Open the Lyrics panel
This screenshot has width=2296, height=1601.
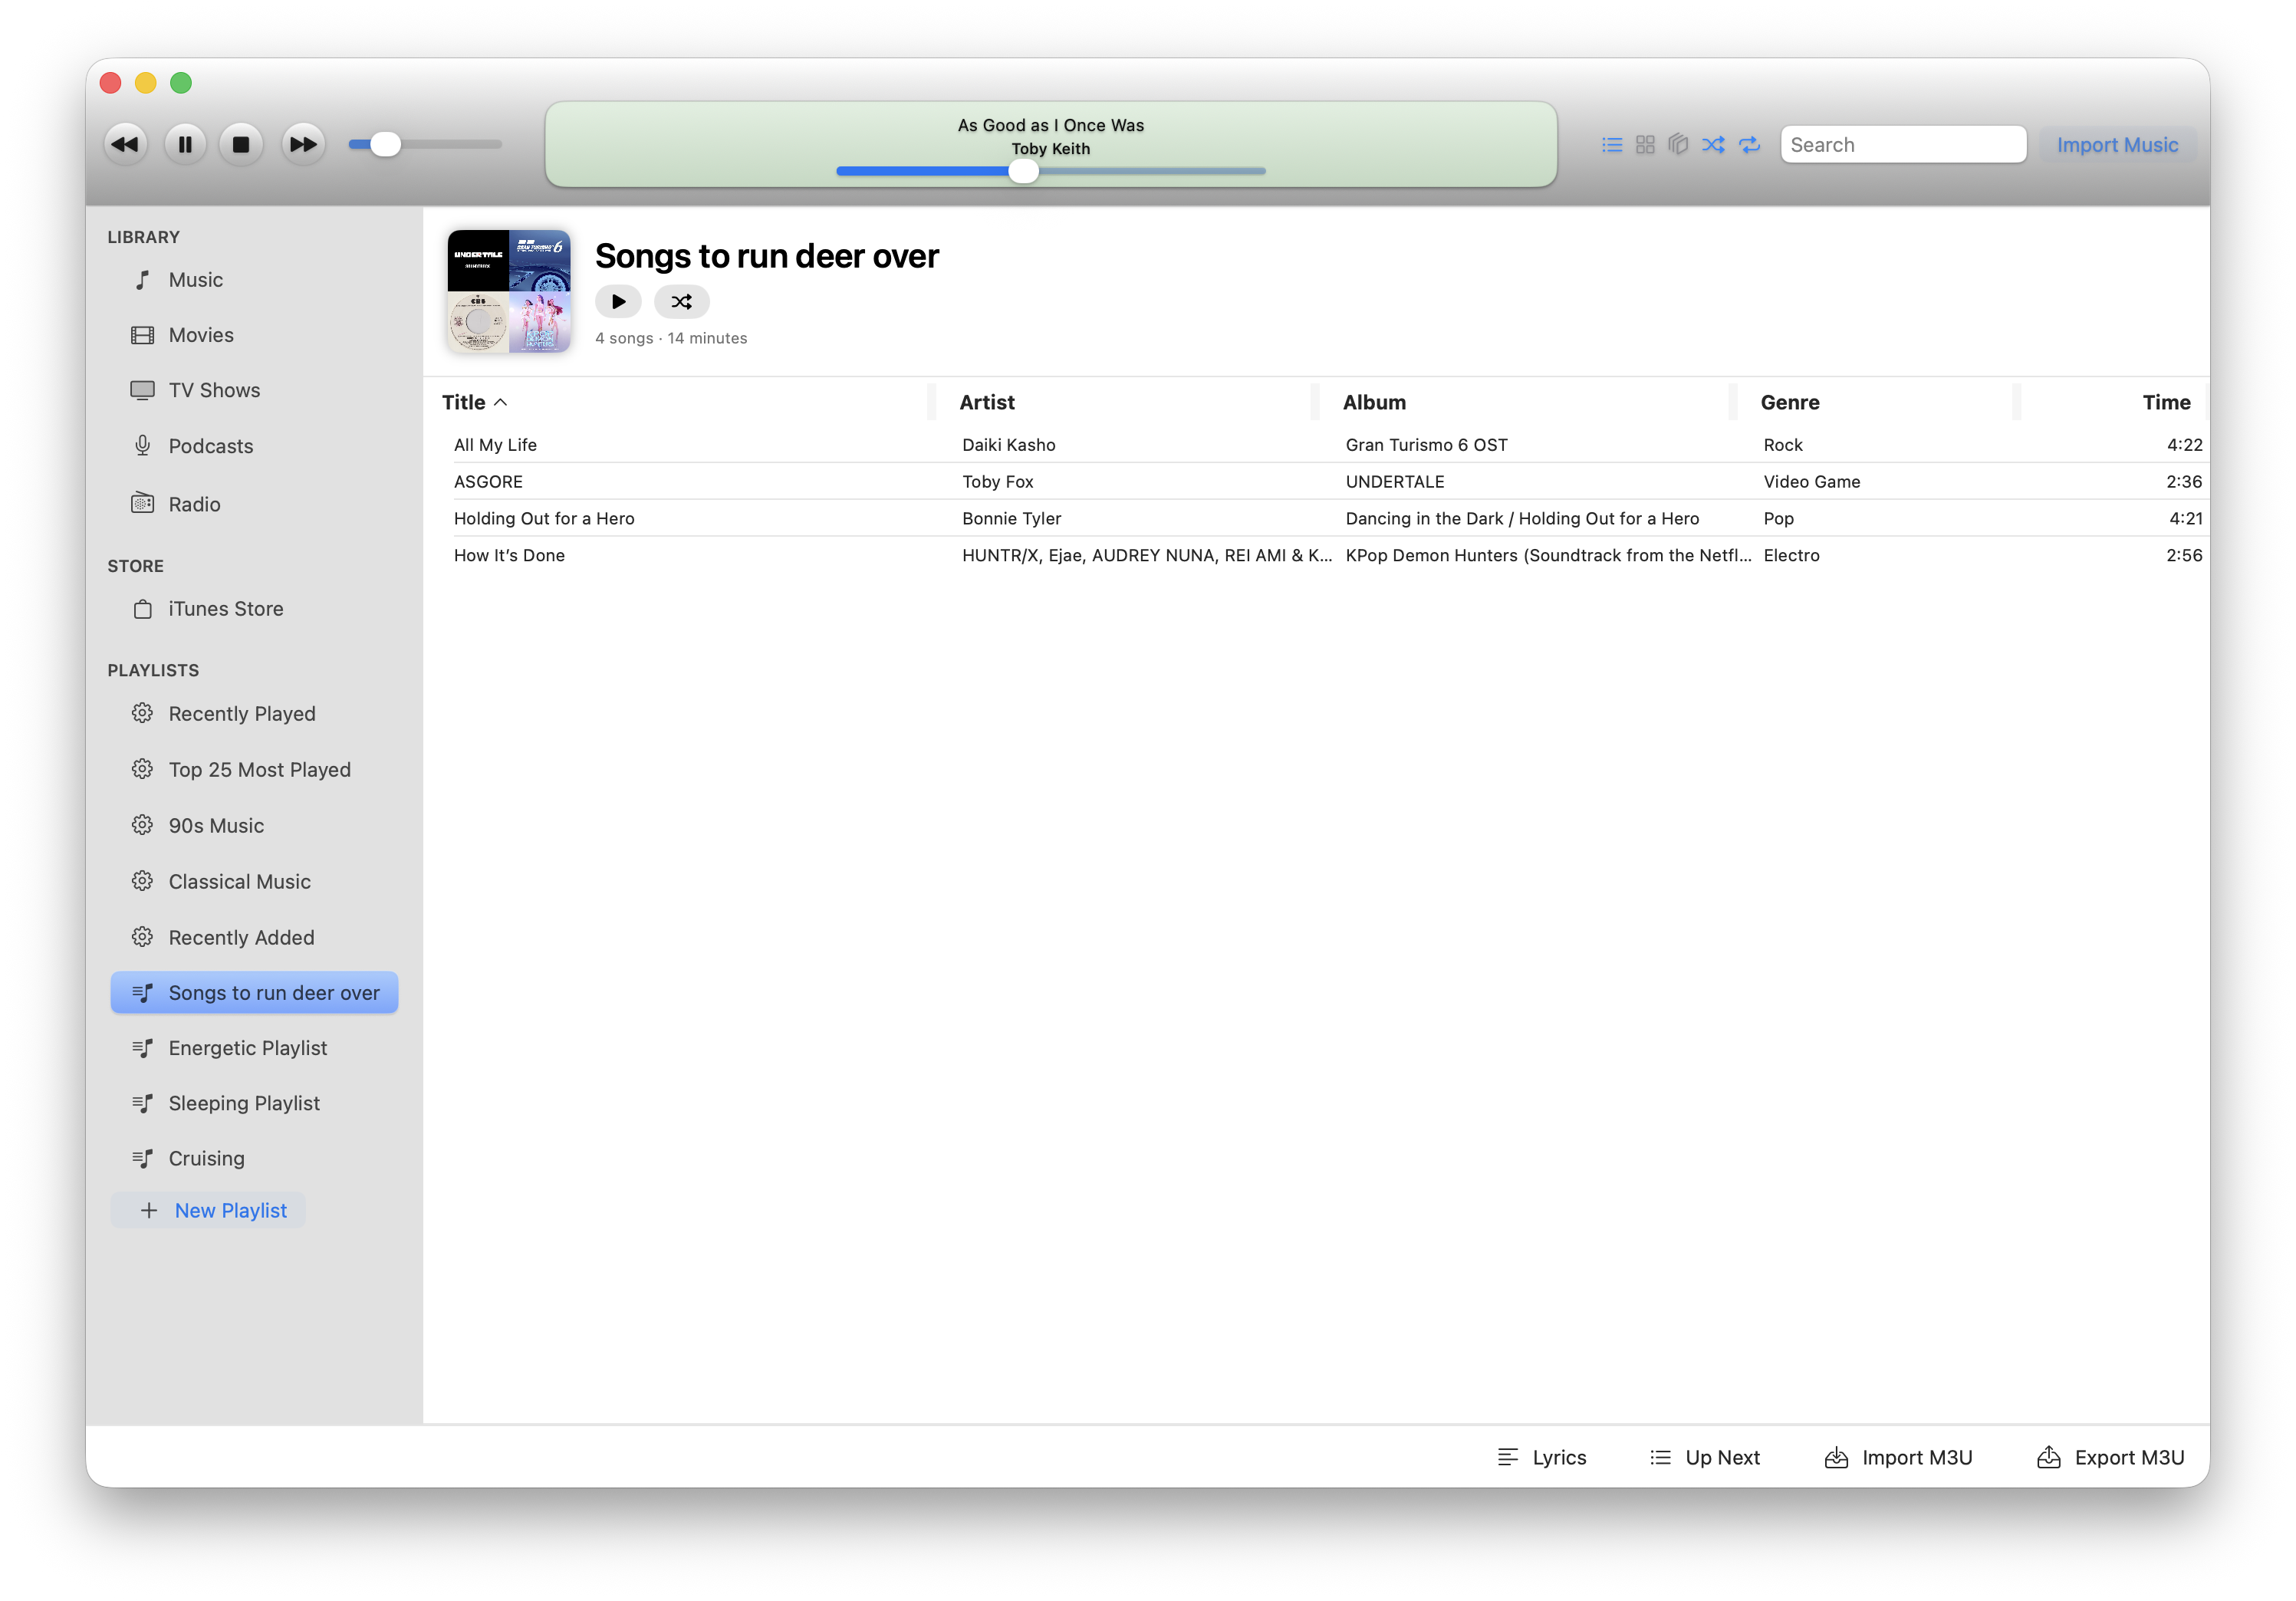coord(1541,1458)
